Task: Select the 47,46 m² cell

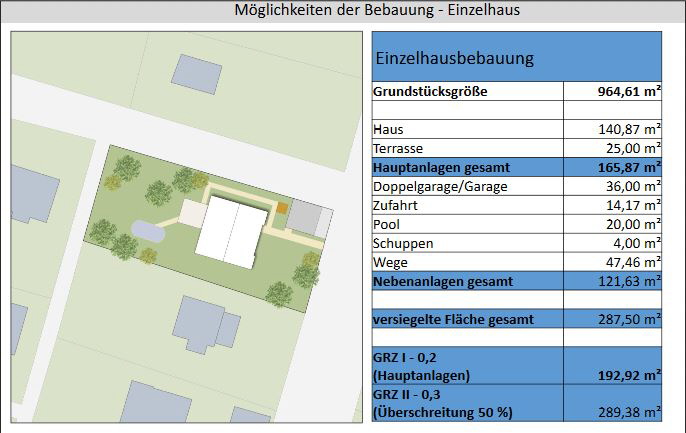Action: [x=612, y=262]
